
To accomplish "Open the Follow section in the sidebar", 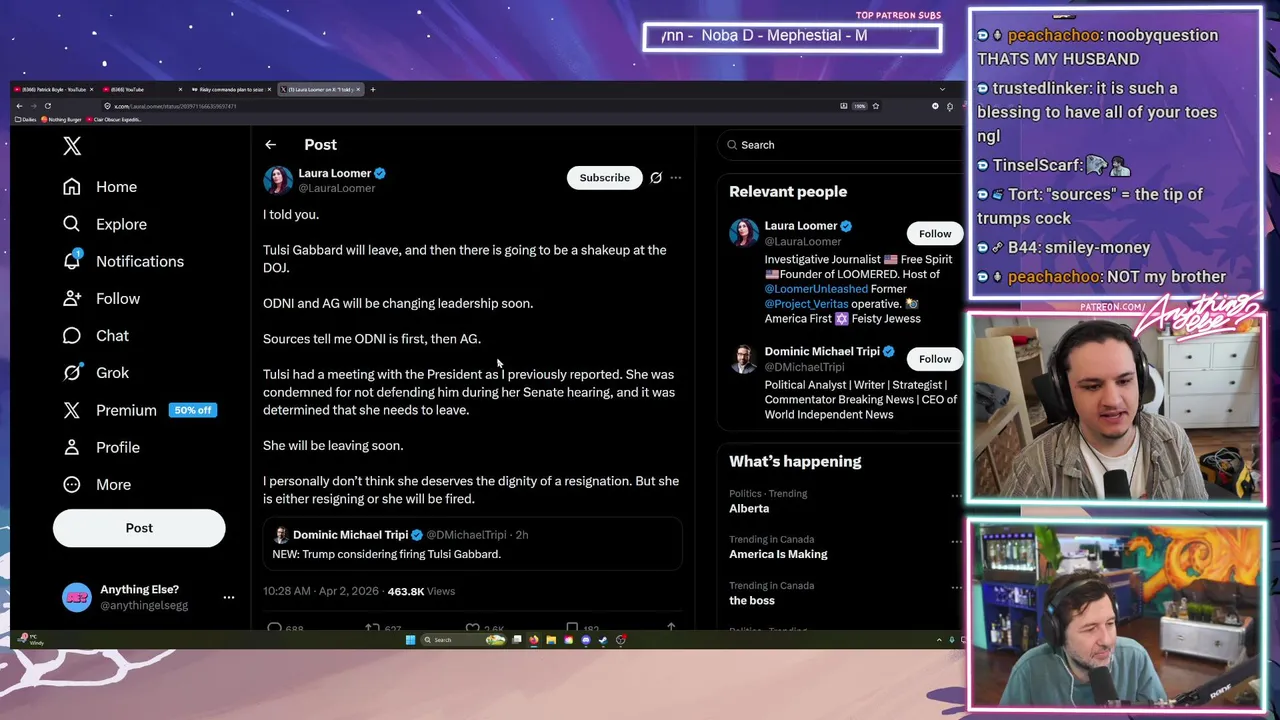I will 101,298.
